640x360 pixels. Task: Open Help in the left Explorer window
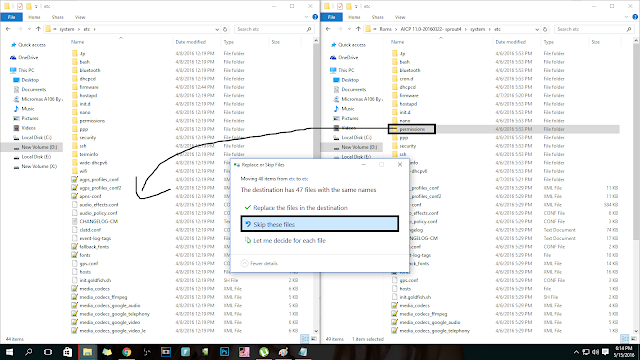coord(315,17)
